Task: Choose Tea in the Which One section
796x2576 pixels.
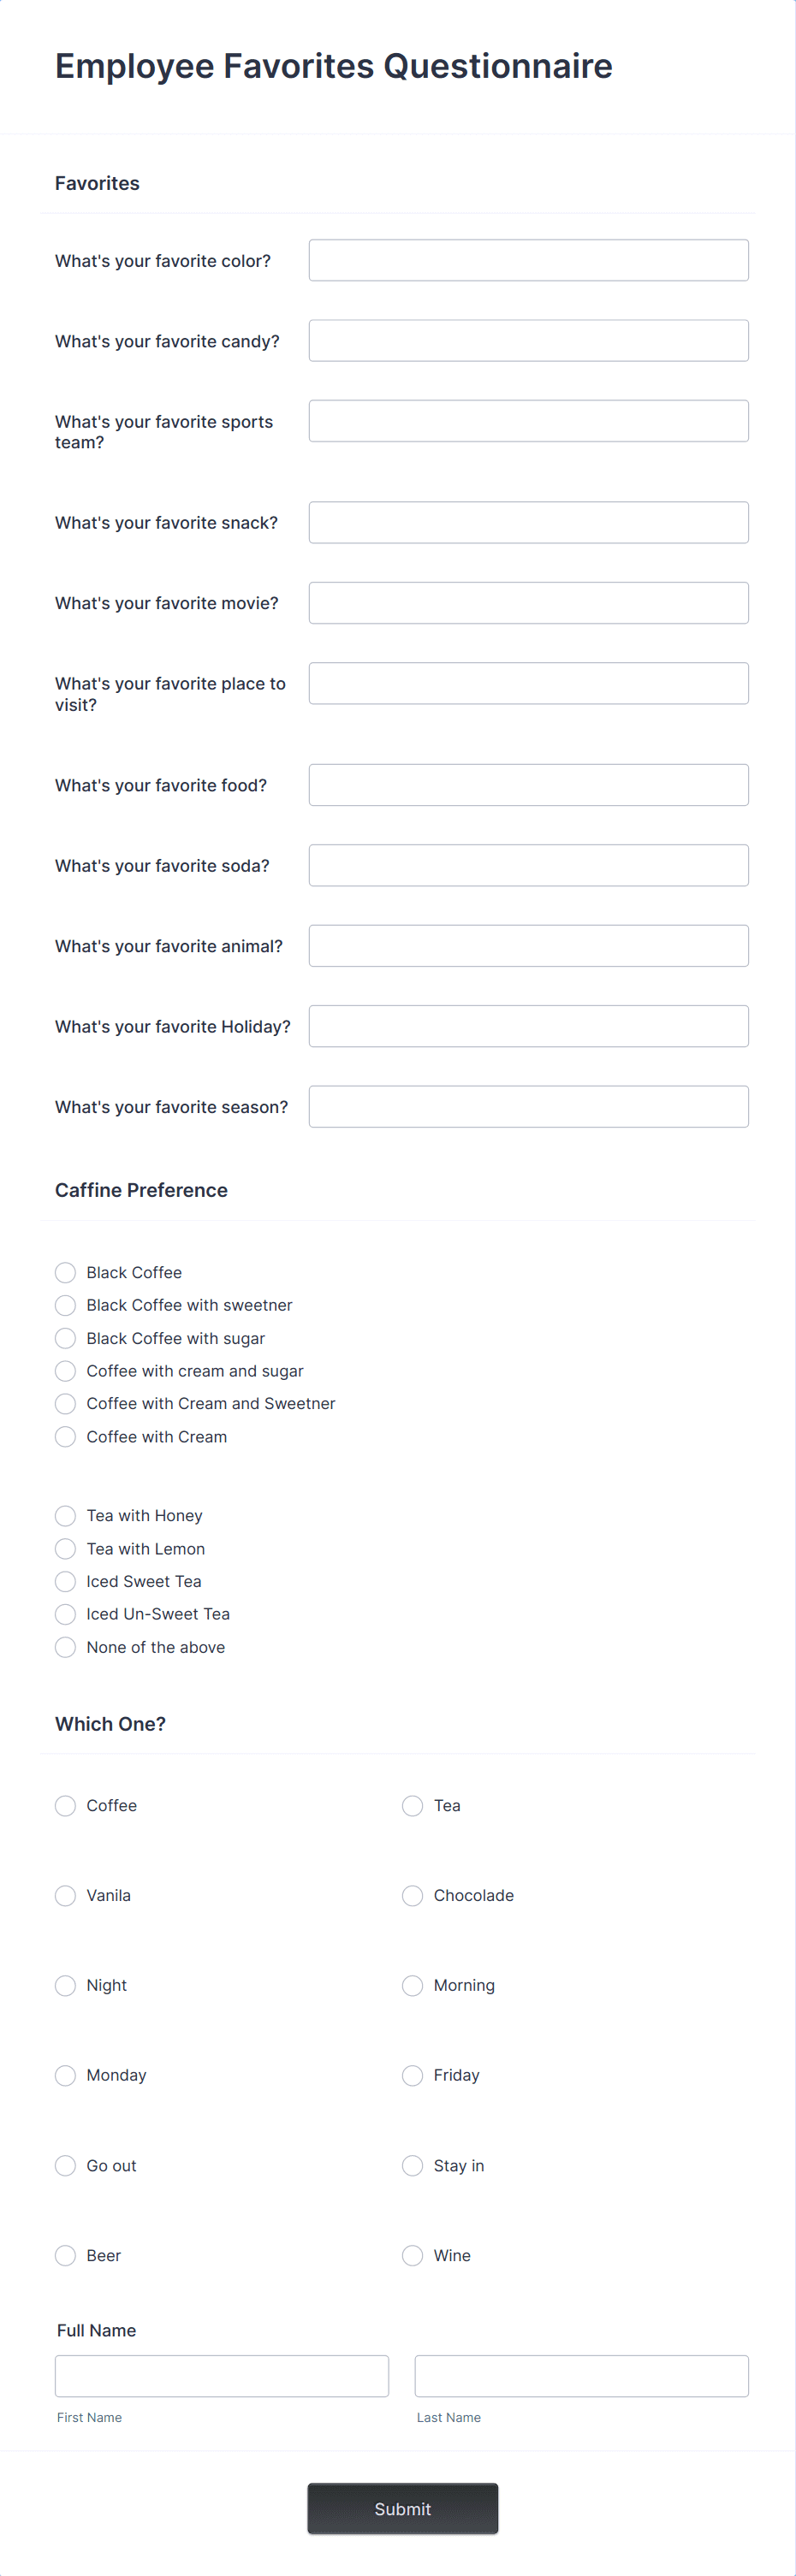Action: [x=412, y=1805]
